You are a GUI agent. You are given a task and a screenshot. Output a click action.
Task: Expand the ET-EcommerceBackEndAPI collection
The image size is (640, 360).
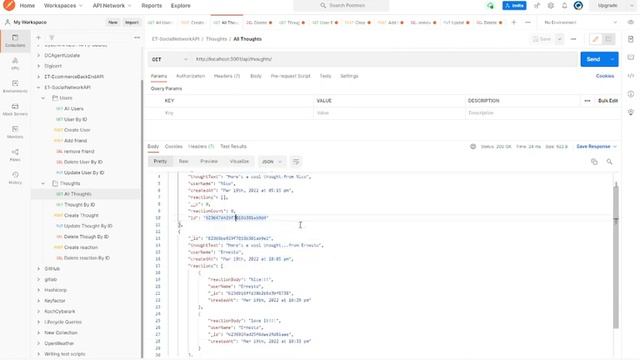[39, 77]
